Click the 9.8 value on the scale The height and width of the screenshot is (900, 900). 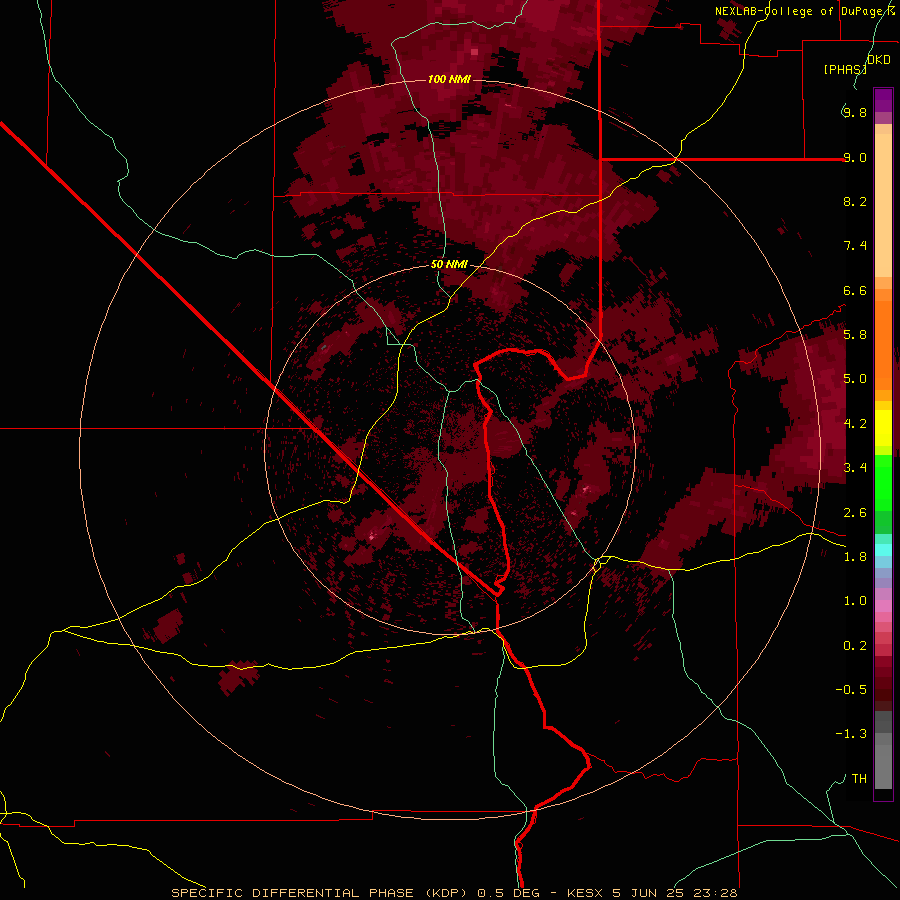click(855, 112)
